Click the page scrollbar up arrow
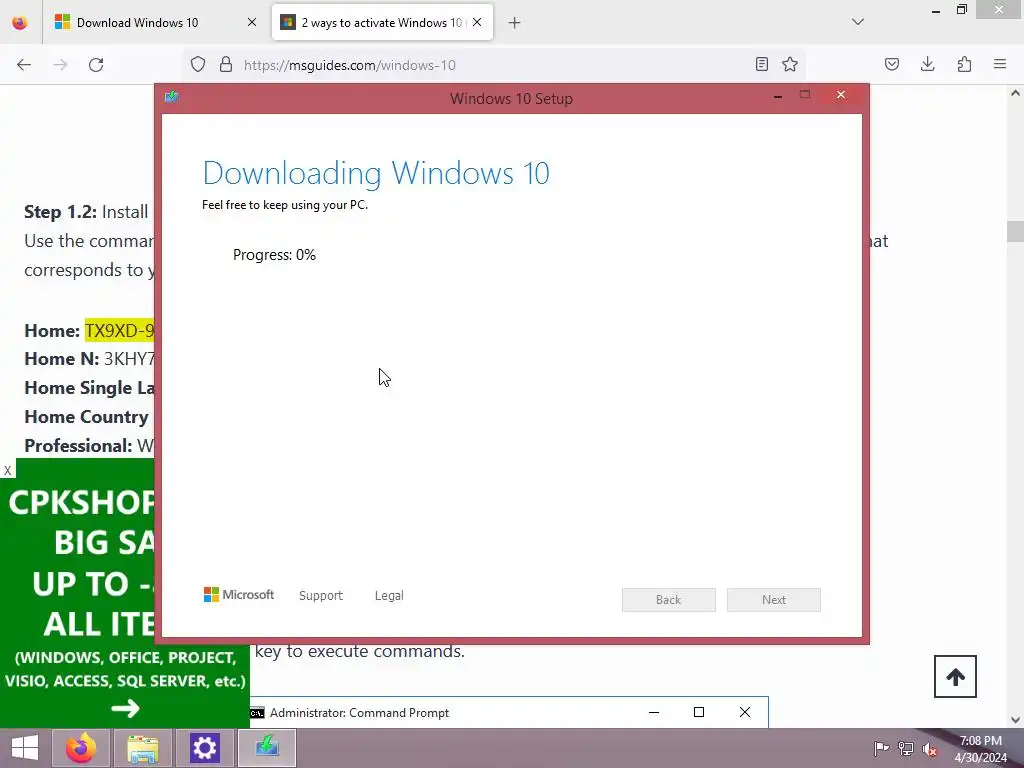1024x768 pixels. click(1015, 93)
